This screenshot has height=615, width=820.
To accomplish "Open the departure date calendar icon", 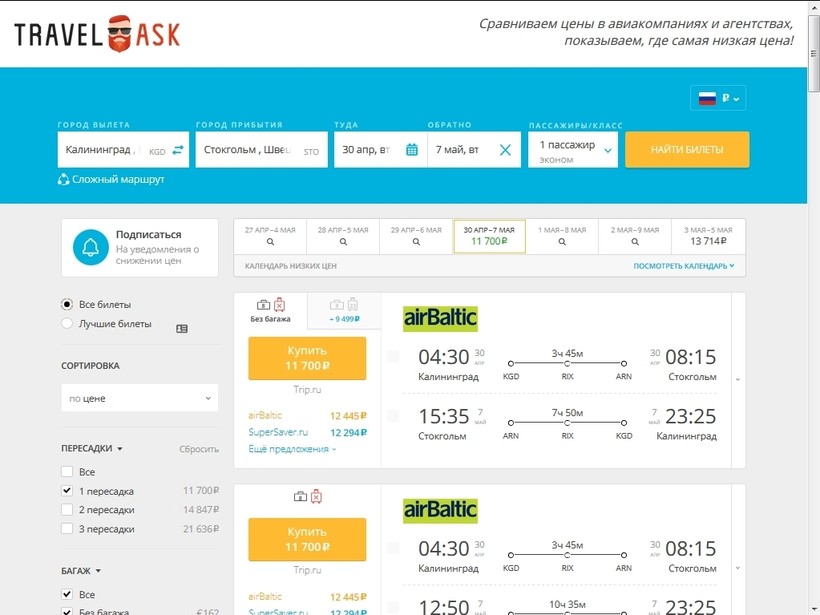I will tap(412, 150).
